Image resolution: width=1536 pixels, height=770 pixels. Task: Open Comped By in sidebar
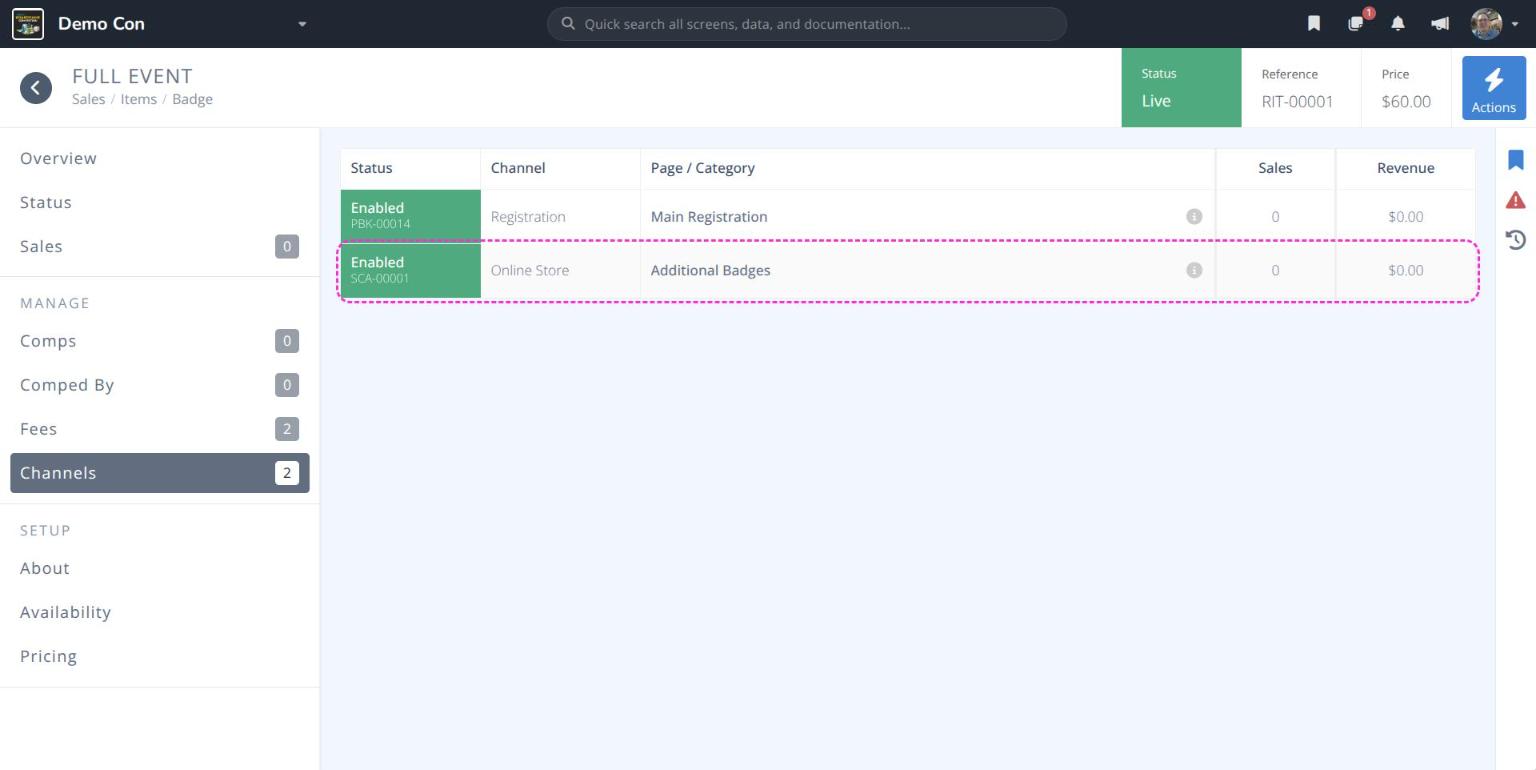[160, 385]
